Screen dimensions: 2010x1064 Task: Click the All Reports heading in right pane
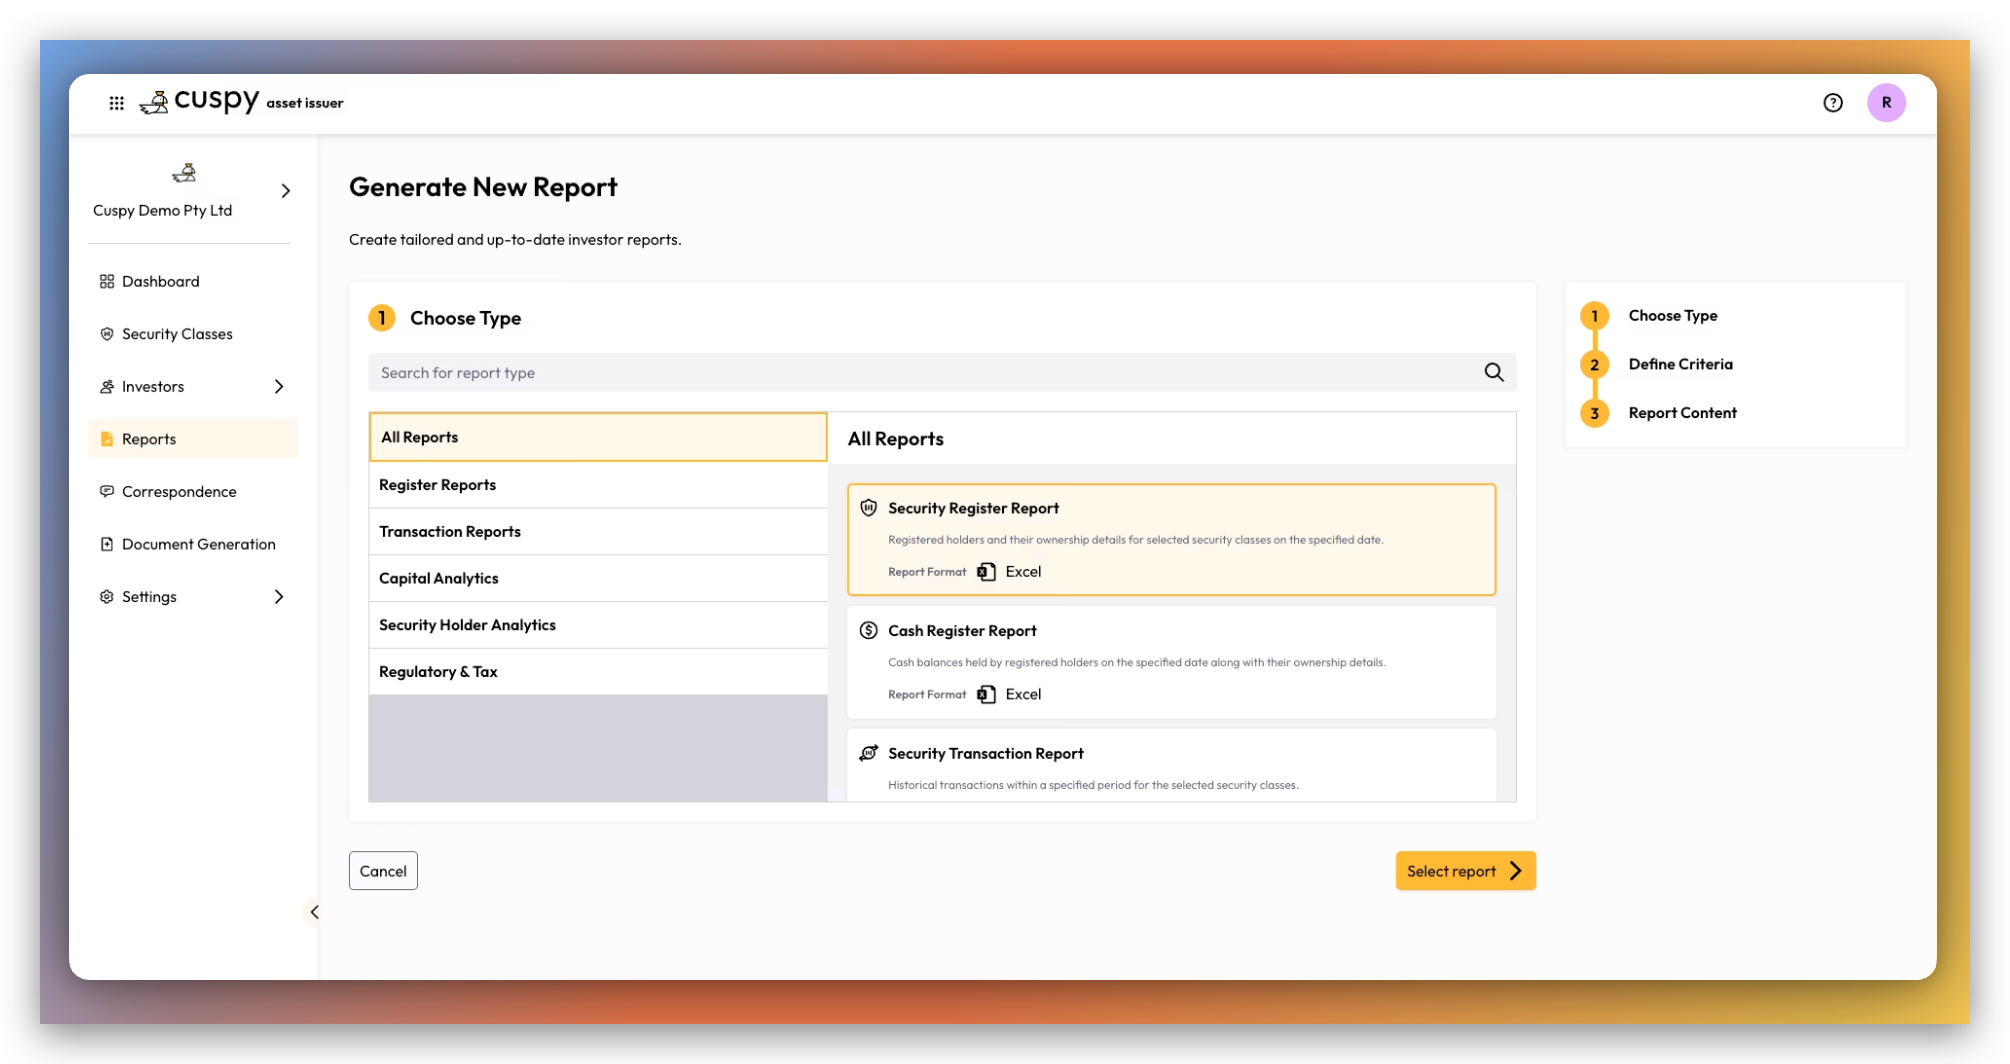click(896, 439)
